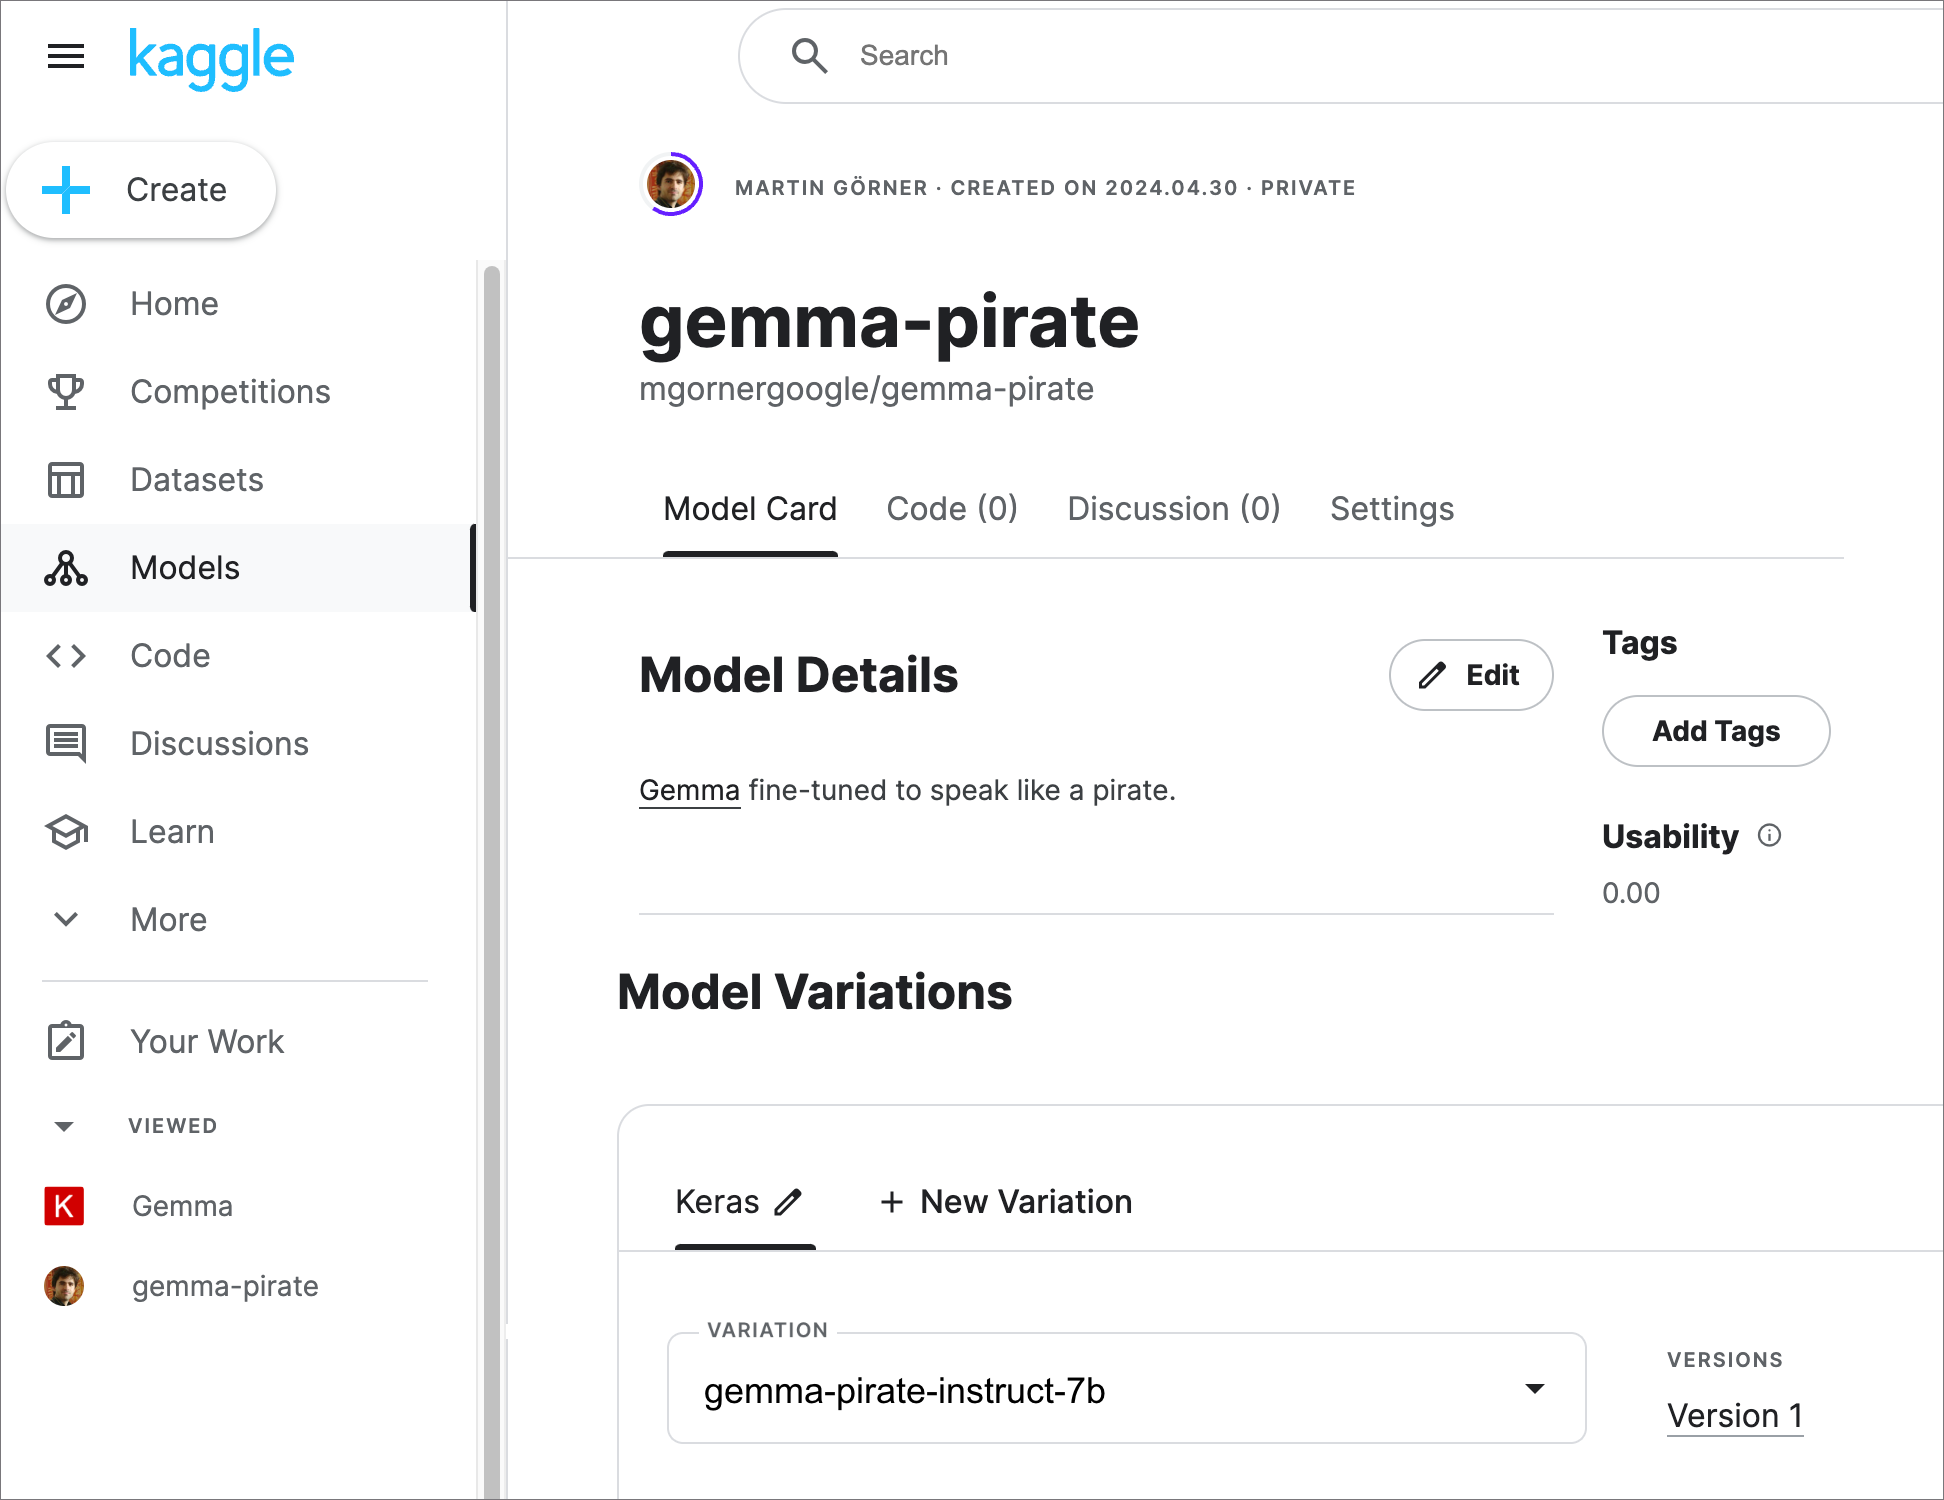The height and width of the screenshot is (1500, 1944).
Task: Click the pencil icon next to Keras
Action: (x=788, y=1202)
